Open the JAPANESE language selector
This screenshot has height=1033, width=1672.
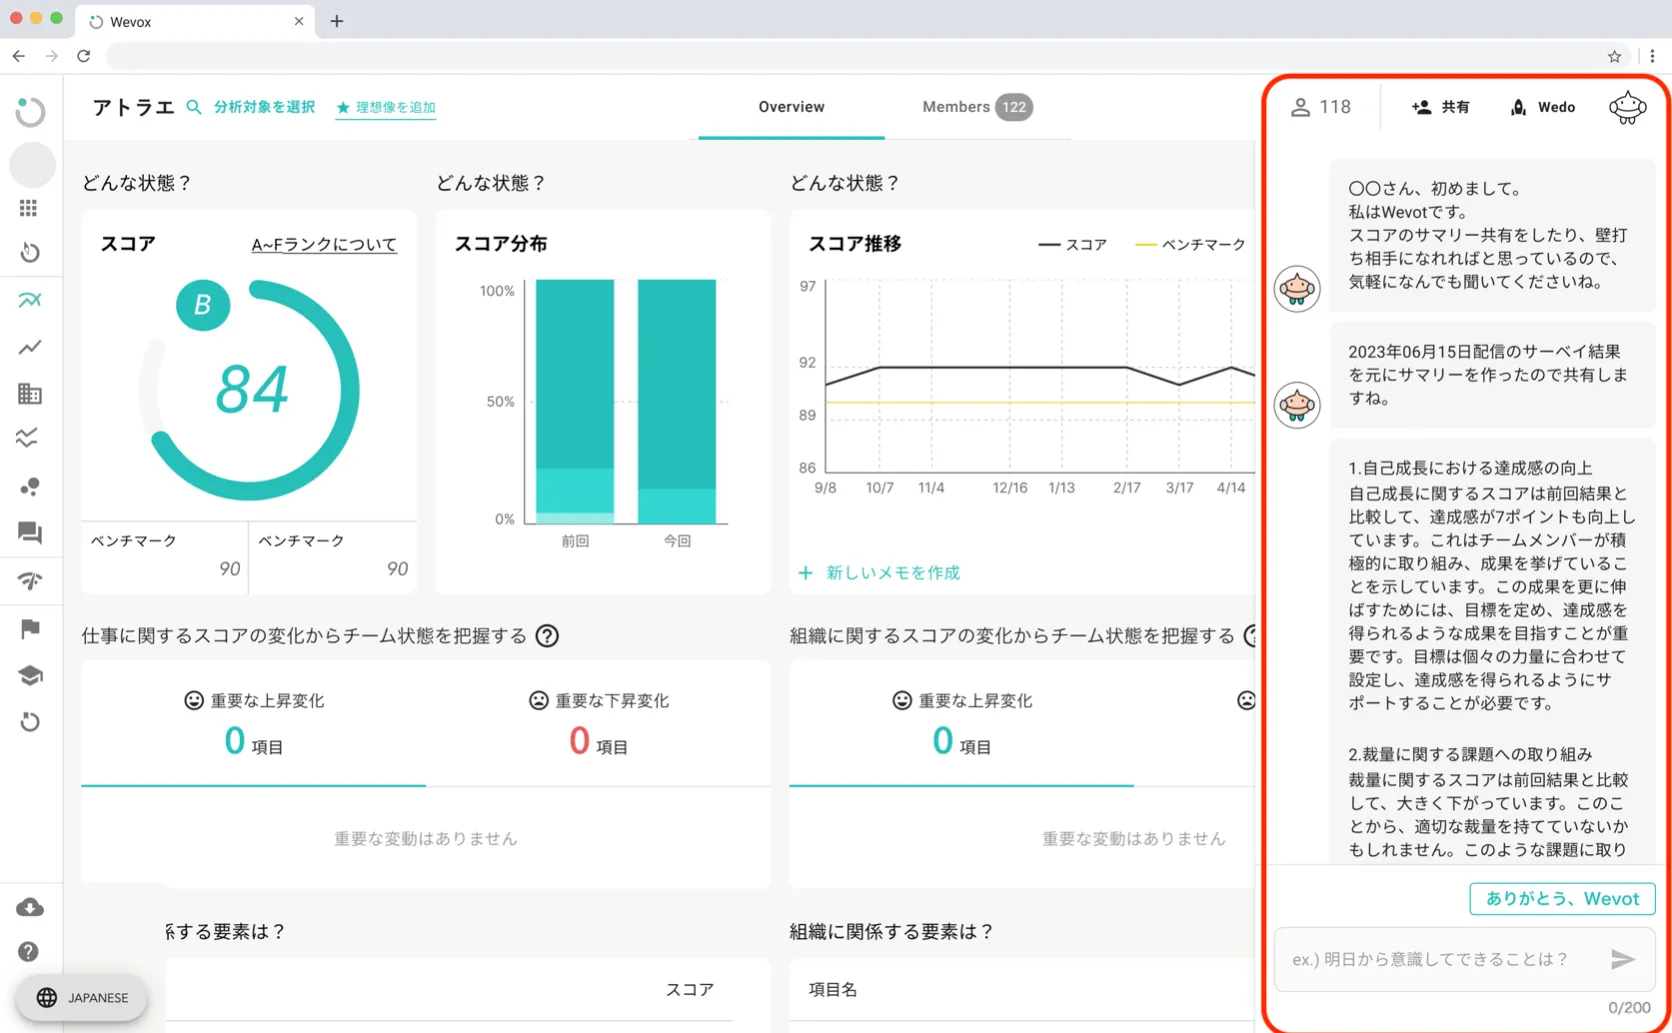click(82, 997)
